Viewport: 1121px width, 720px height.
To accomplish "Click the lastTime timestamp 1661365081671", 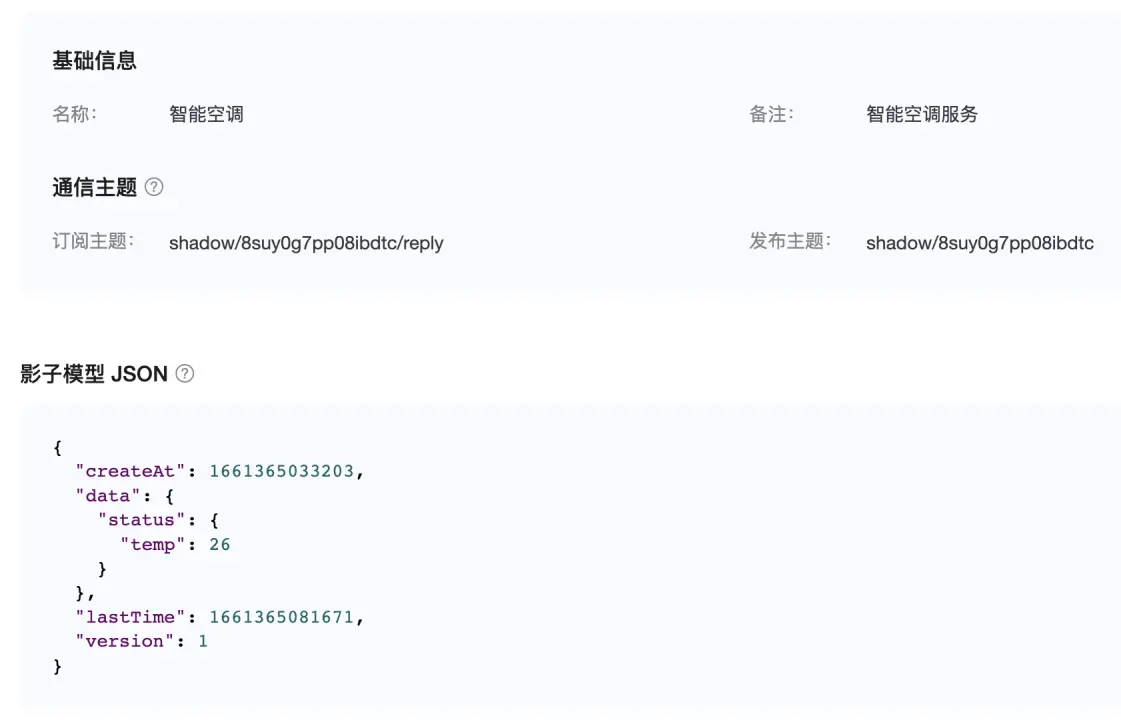I will (x=281, y=617).
